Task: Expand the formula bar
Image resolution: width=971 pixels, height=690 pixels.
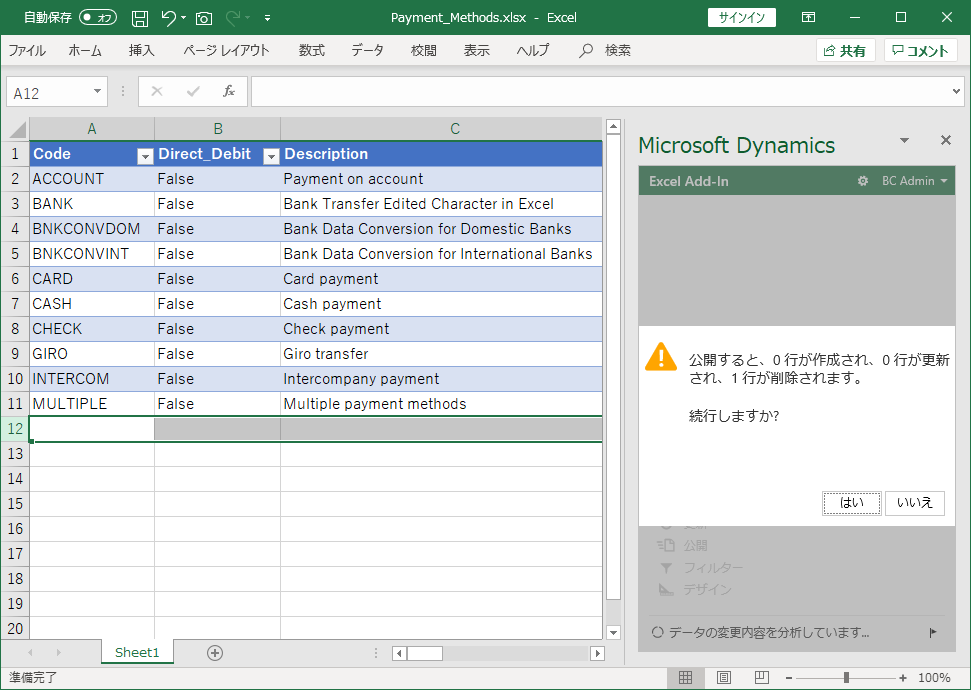Action: tap(956, 92)
